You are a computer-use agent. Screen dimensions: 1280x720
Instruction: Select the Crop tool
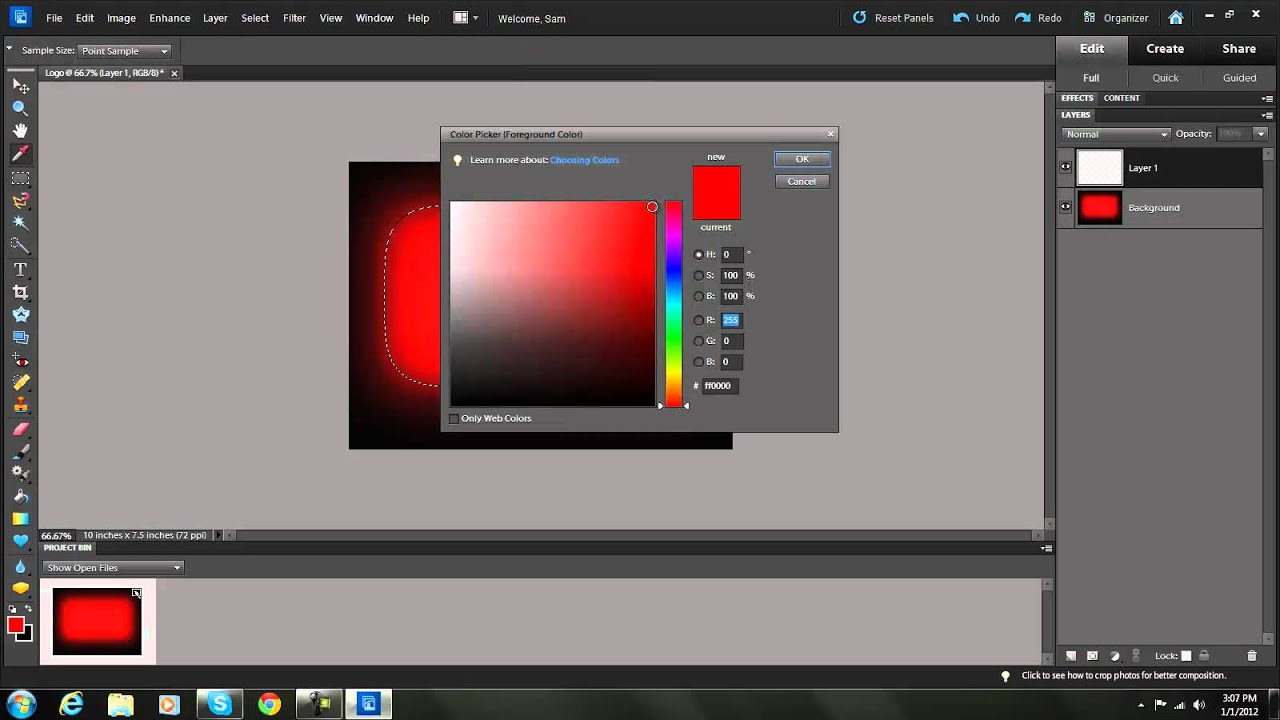pyautogui.click(x=20, y=292)
